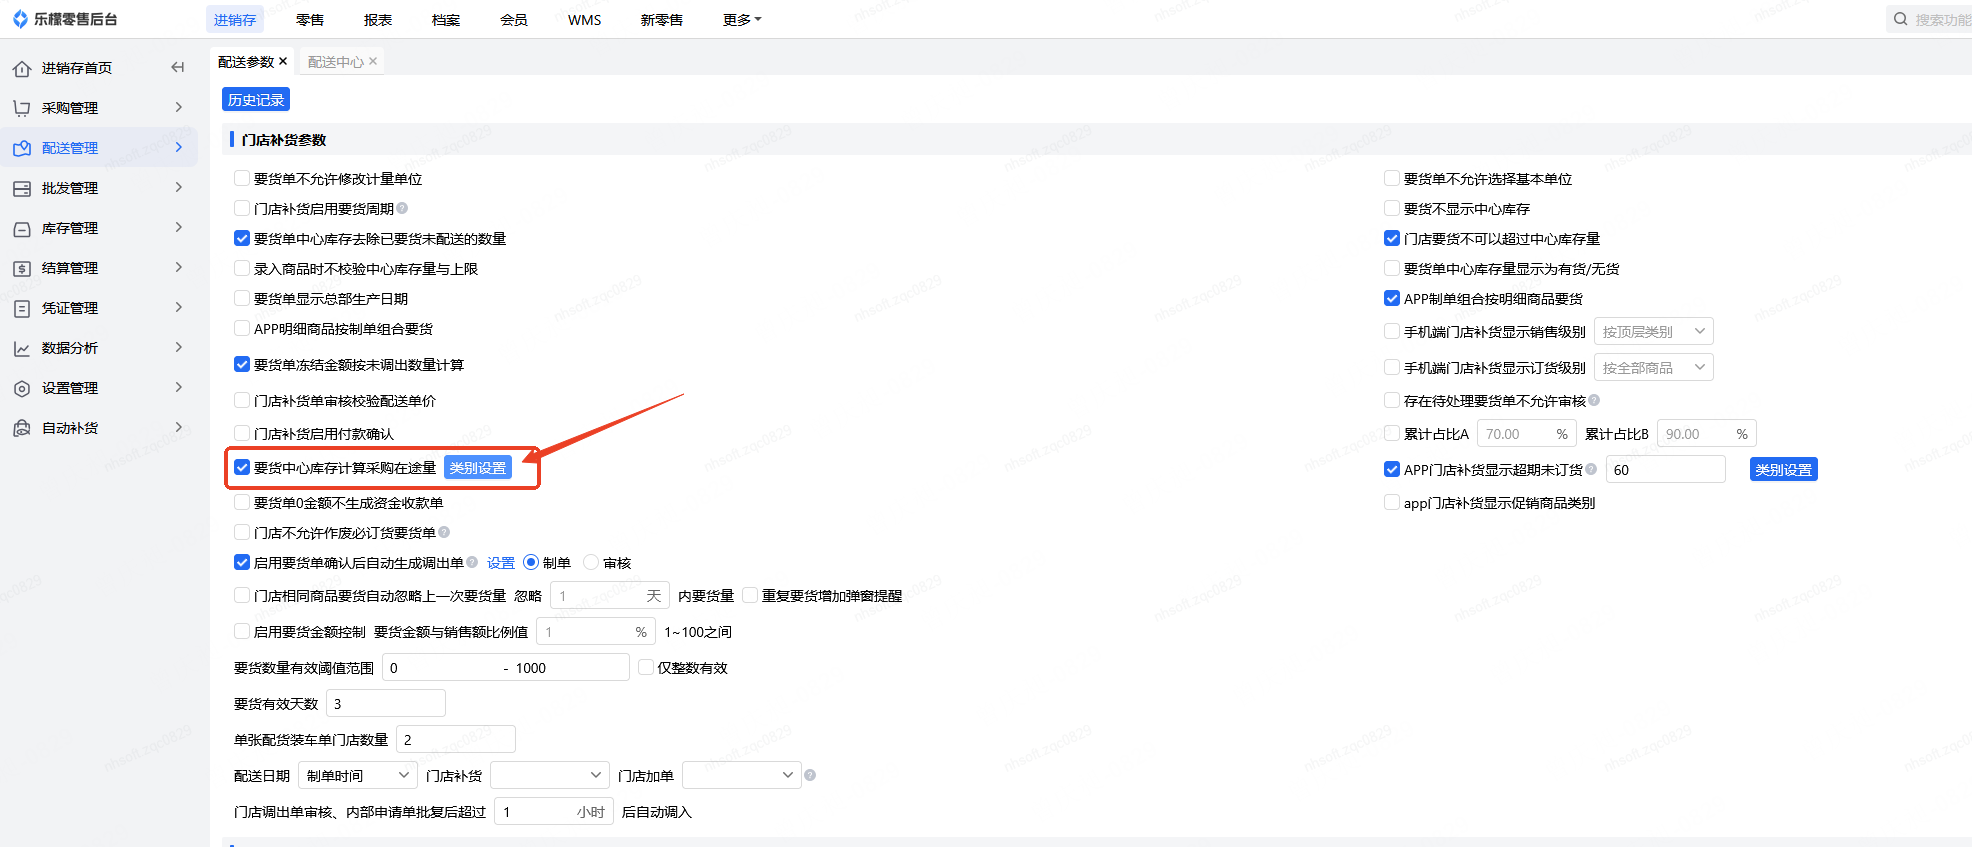Click 类别设置 next to 采购在途量
This screenshot has width=1972, height=847.
[x=478, y=468]
